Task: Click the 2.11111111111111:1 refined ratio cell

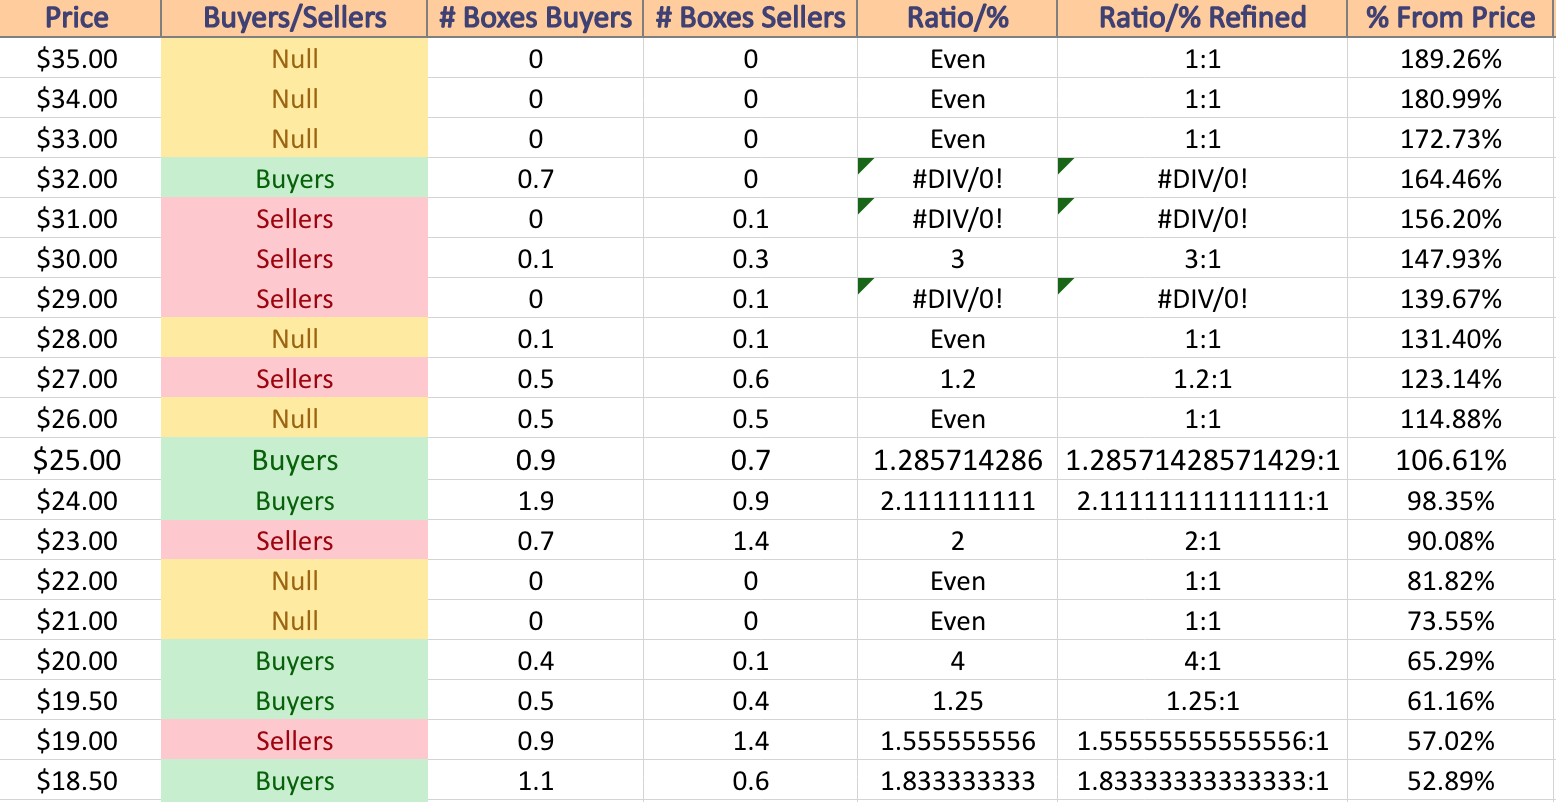Action: pos(1202,500)
